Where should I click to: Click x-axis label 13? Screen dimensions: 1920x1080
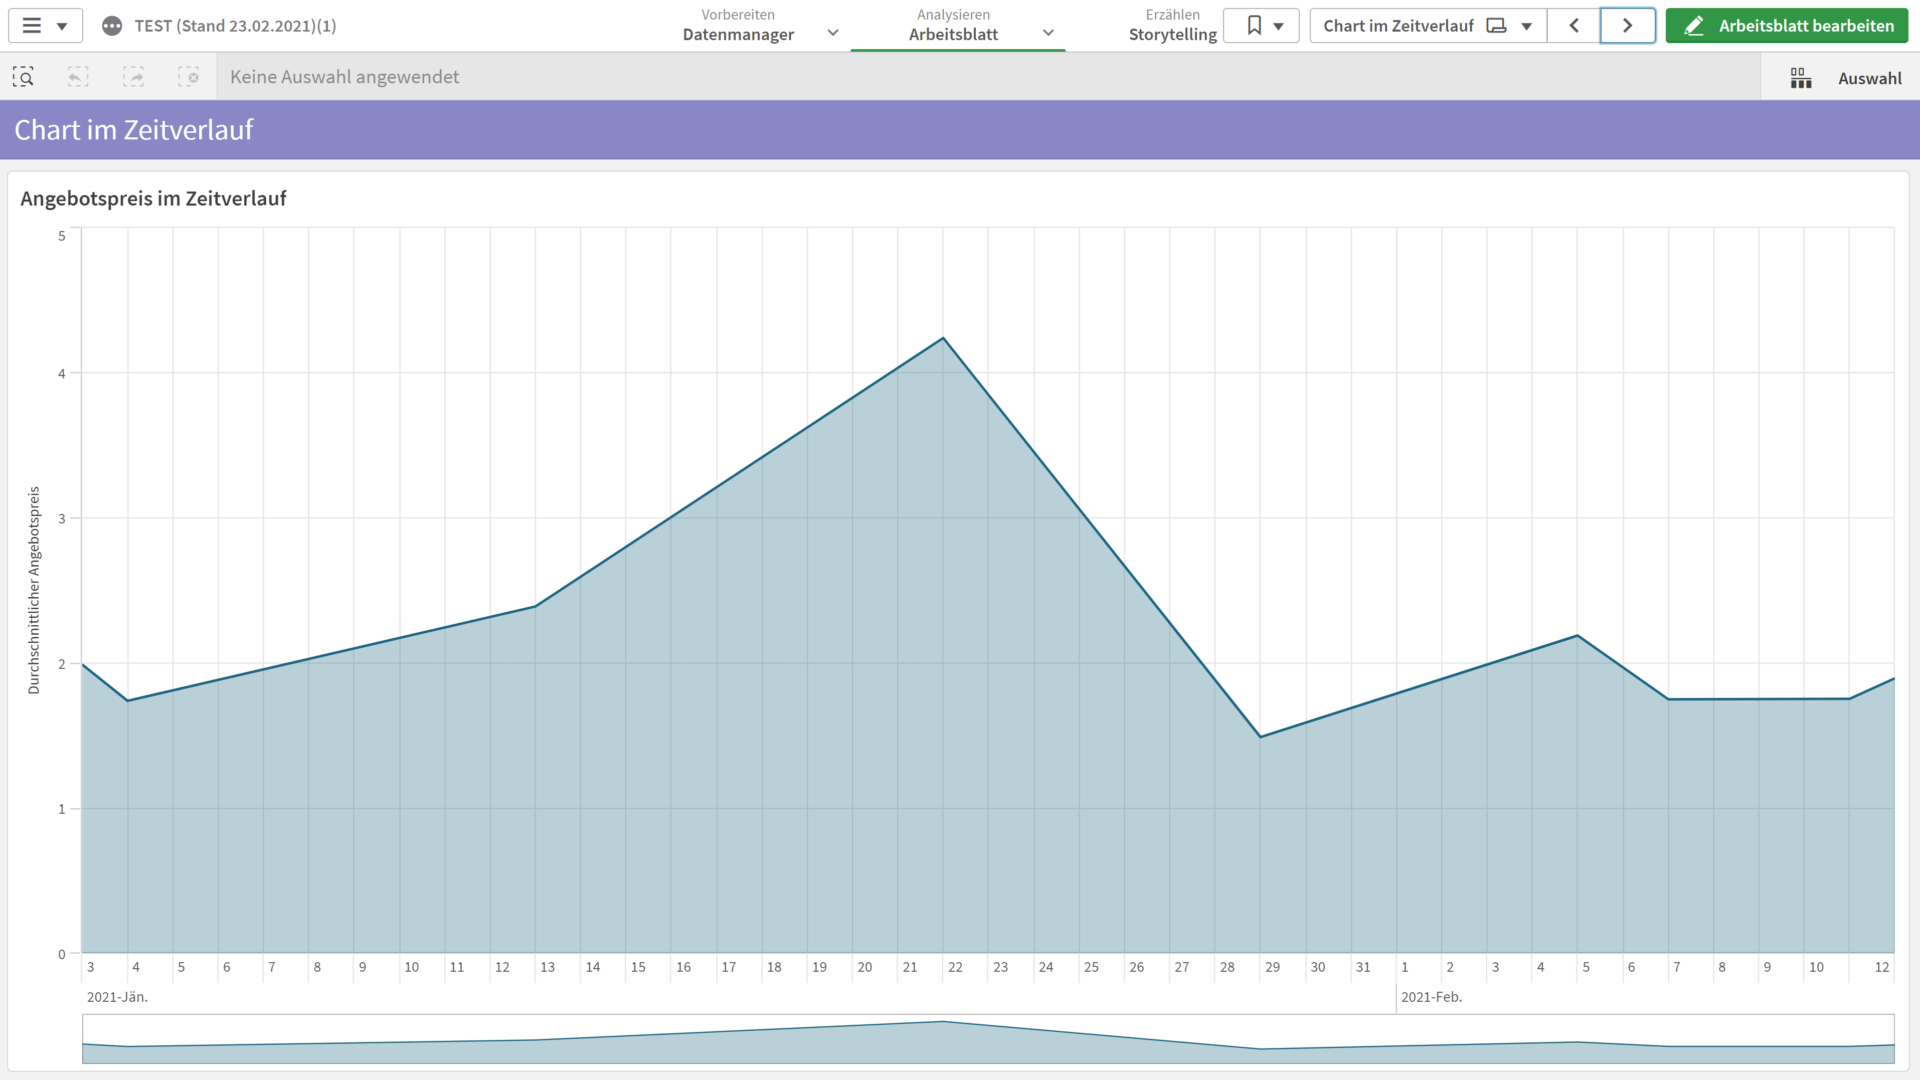[547, 967]
